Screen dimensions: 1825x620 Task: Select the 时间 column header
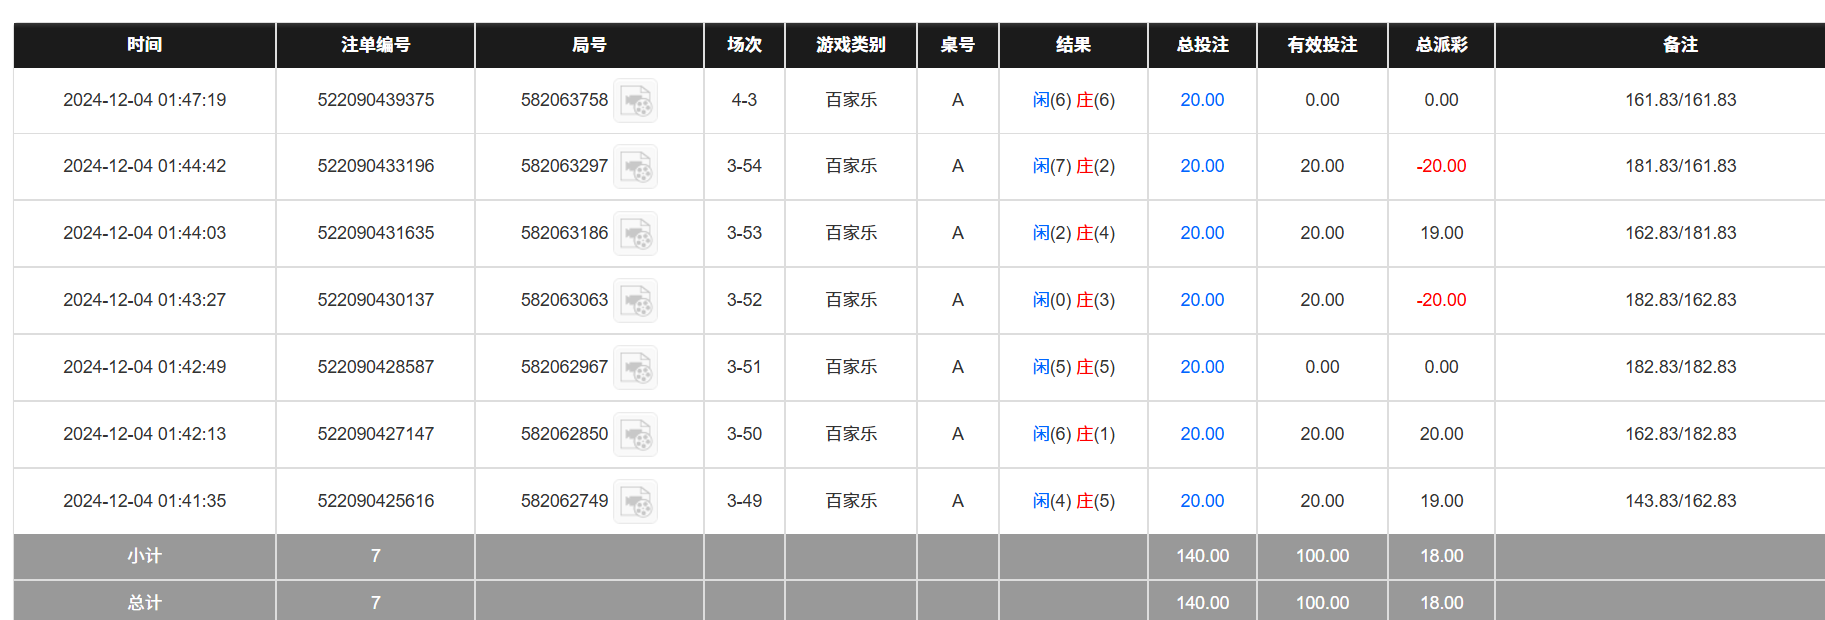[144, 45]
